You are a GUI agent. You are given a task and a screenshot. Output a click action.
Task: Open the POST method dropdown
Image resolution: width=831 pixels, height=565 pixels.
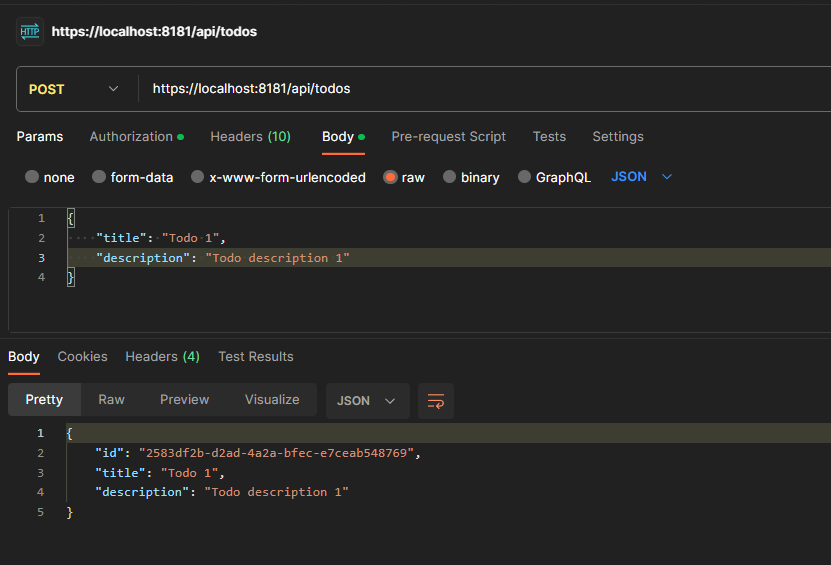tap(74, 89)
